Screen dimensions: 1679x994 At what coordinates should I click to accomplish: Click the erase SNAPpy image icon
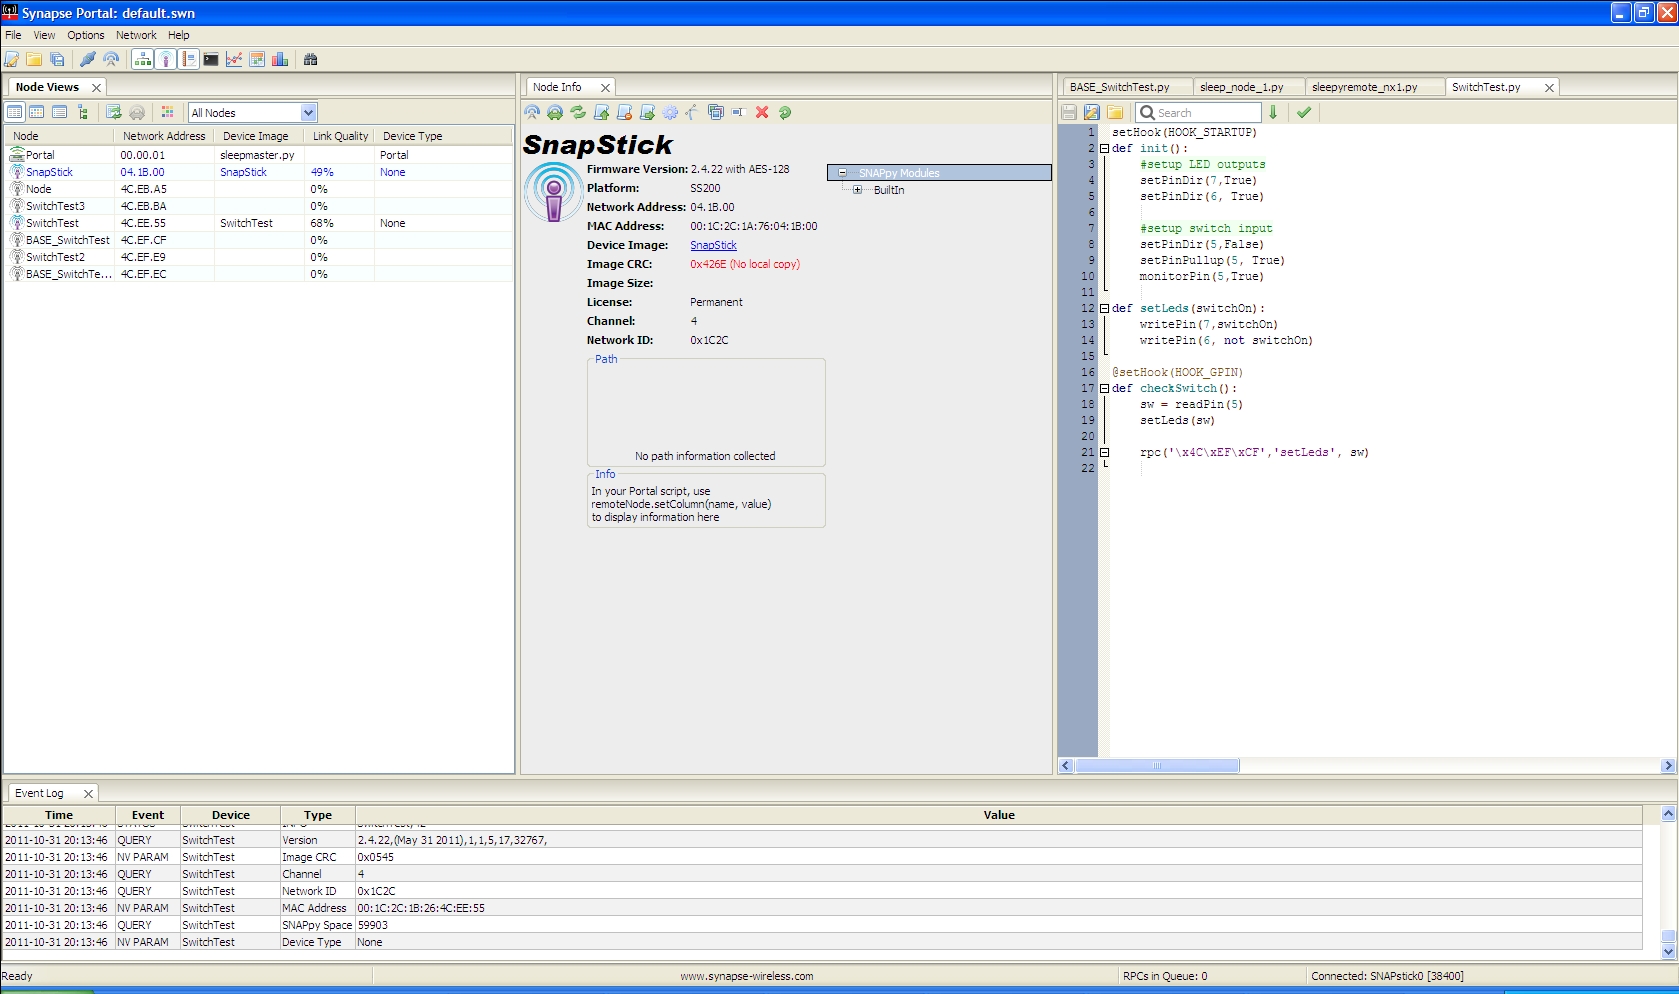pos(624,113)
